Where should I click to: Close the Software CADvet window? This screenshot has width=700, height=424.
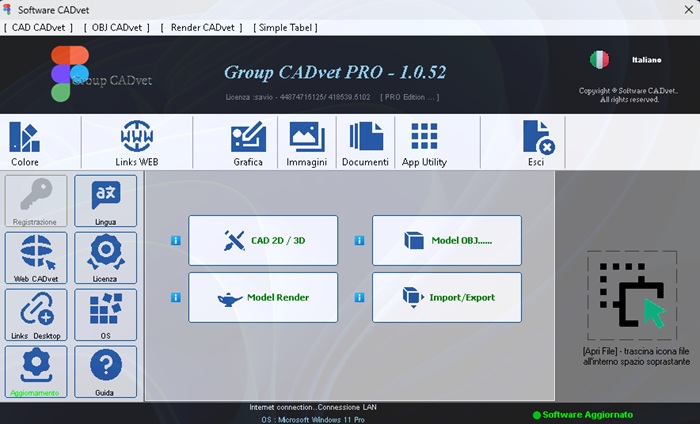point(689,9)
